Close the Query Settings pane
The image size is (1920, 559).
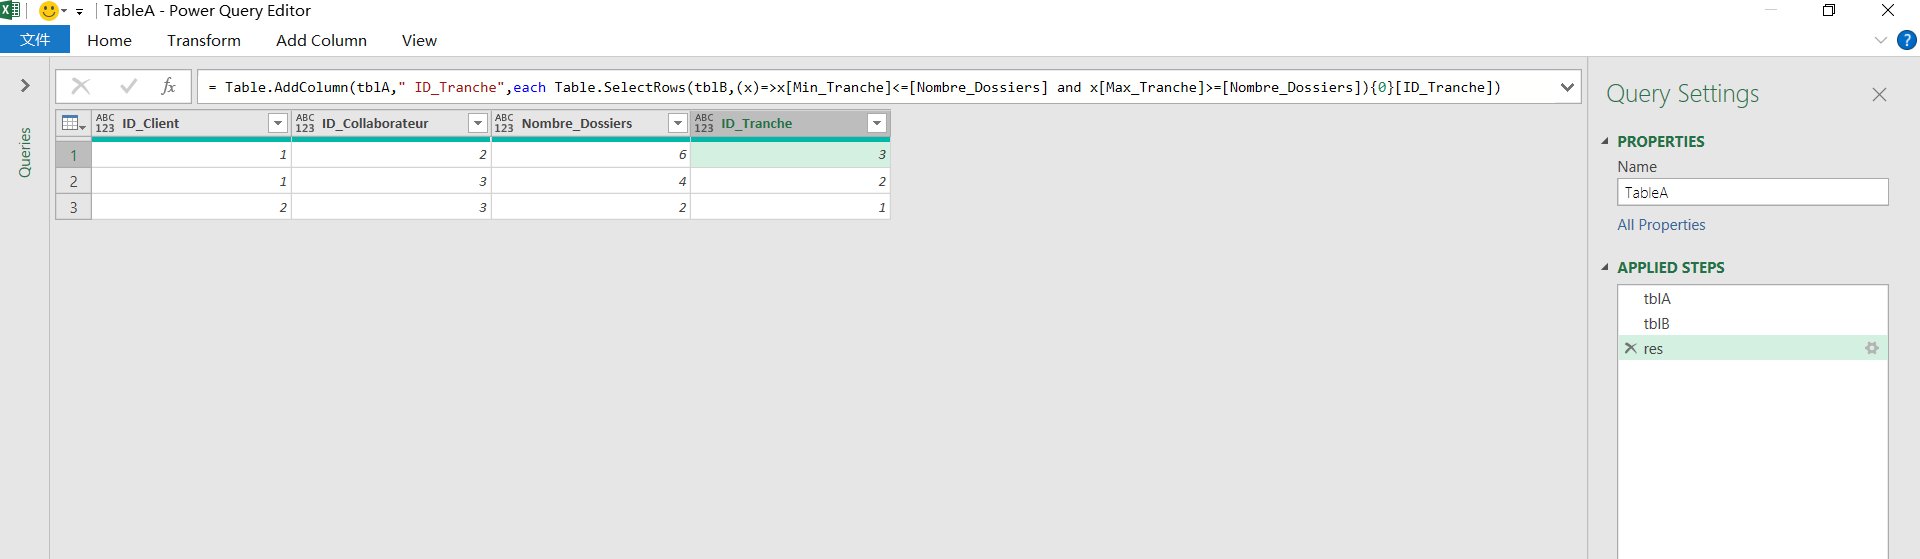[1879, 94]
